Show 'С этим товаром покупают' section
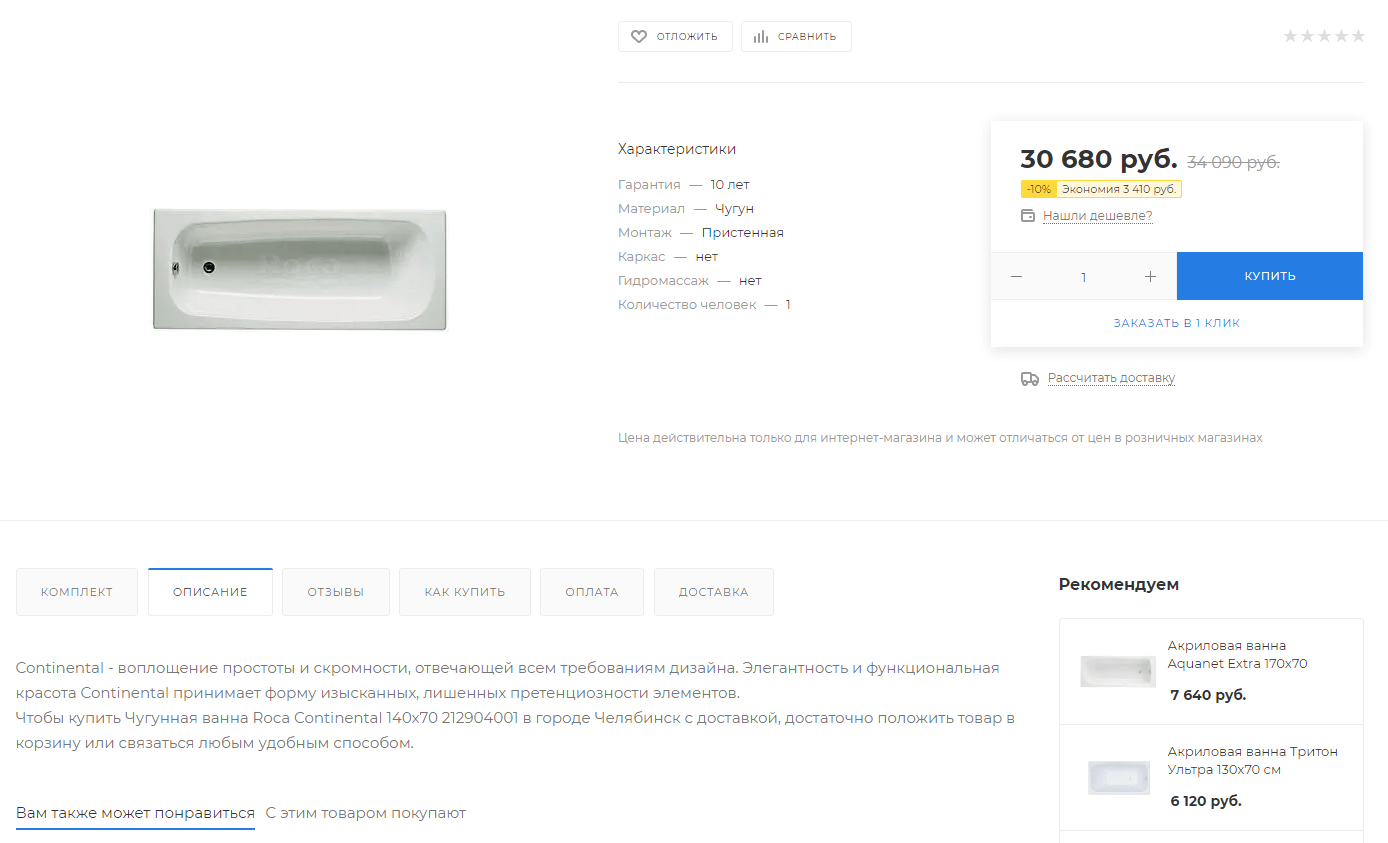 tap(365, 813)
